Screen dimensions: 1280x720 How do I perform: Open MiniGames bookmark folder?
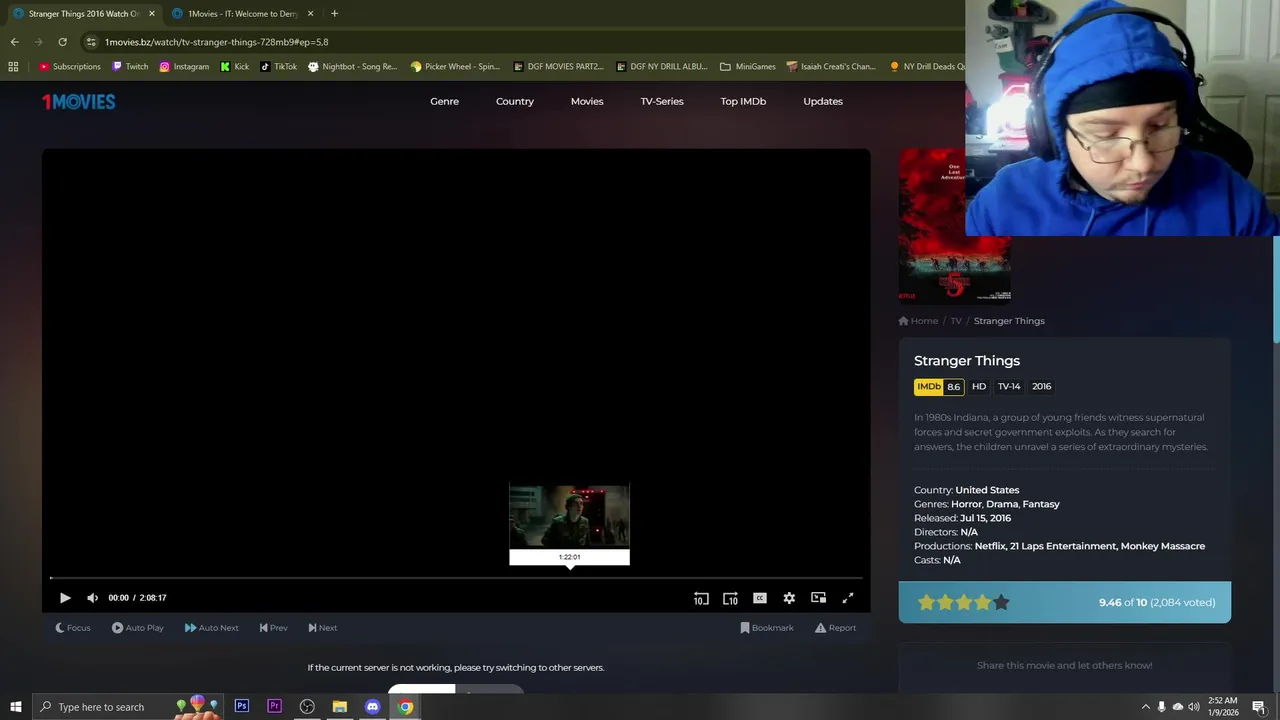click(747, 67)
